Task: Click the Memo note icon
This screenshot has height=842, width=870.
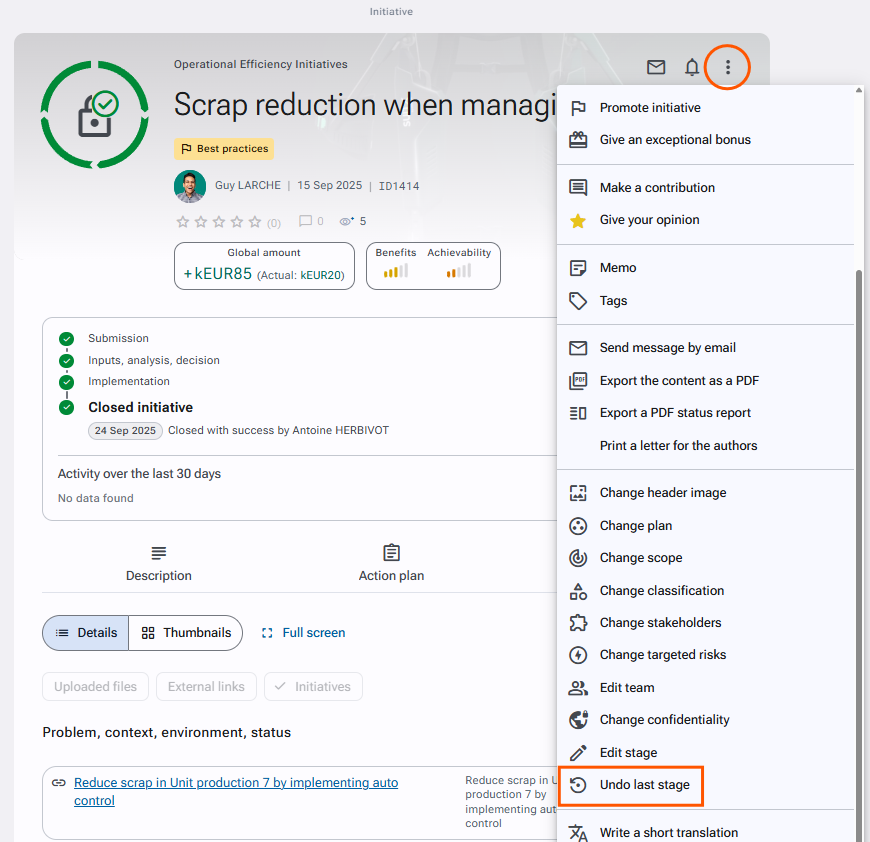Action: pyautogui.click(x=578, y=268)
